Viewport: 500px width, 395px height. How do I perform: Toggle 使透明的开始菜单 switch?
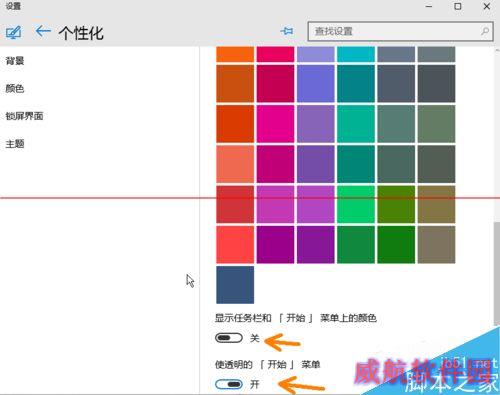[229, 384]
